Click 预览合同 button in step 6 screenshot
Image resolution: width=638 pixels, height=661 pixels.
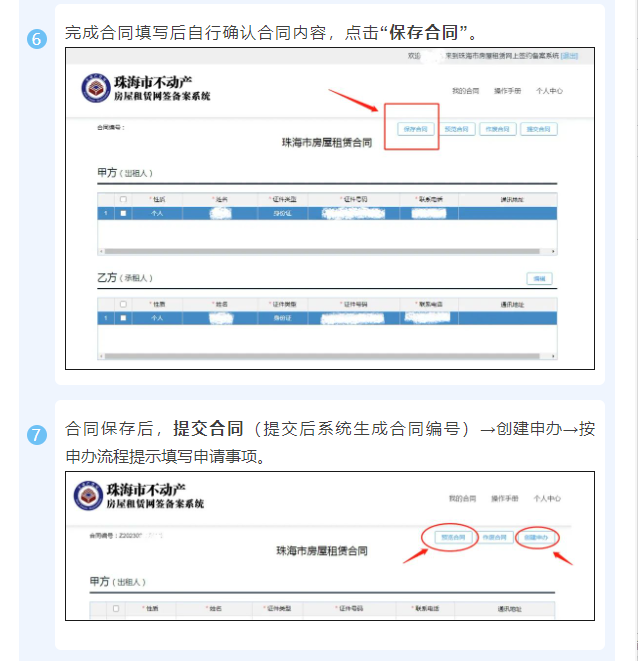tap(454, 130)
